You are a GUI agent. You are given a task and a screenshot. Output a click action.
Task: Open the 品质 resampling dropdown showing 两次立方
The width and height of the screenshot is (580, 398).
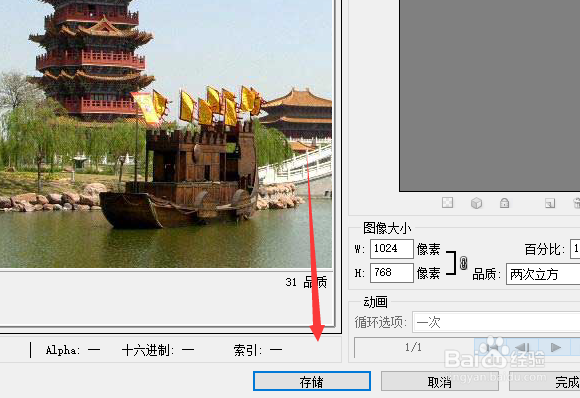(x=543, y=274)
